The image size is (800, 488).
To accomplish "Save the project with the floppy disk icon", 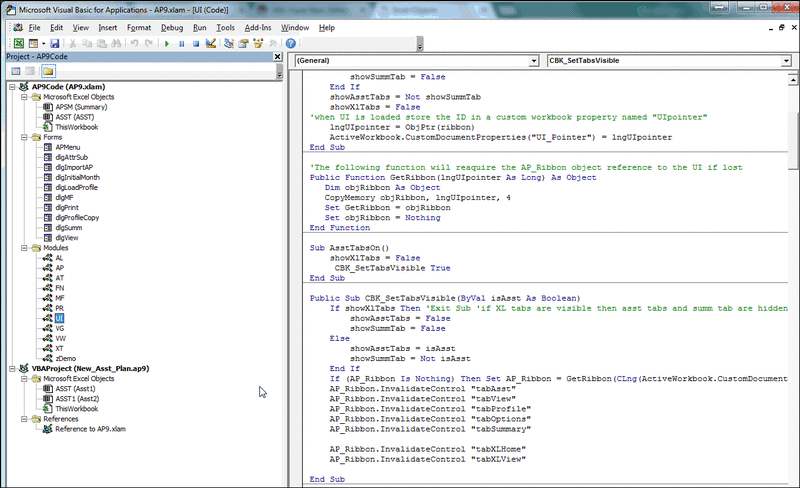I will (x=55, y=43).
